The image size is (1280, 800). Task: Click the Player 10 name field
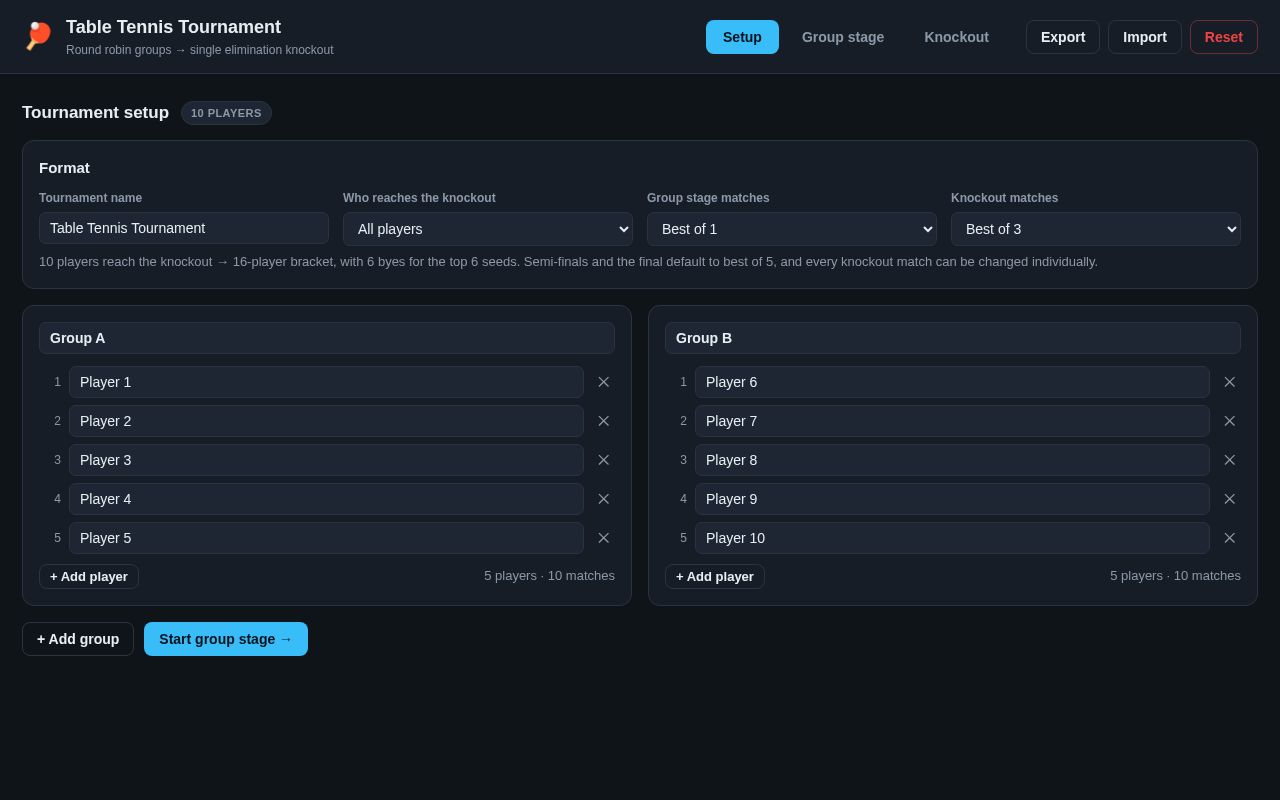point(952,538)
